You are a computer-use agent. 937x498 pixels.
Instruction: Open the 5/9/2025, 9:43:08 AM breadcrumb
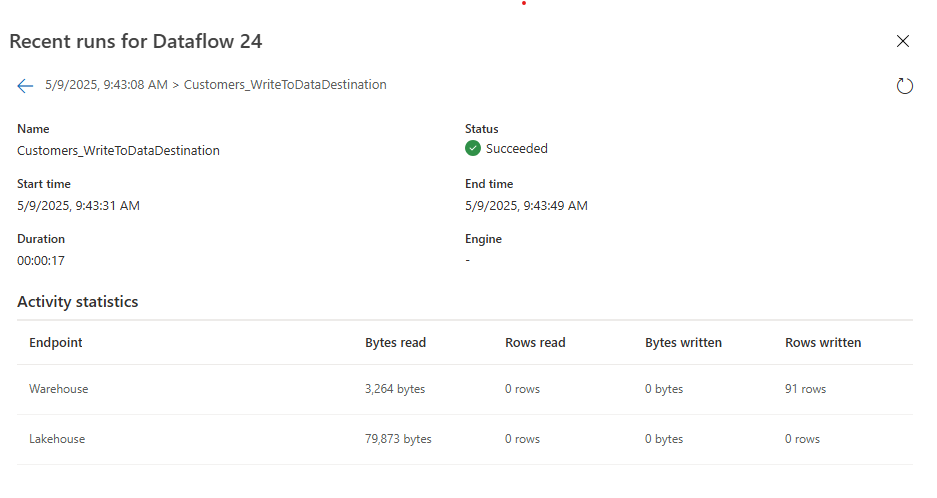point(106,85)
